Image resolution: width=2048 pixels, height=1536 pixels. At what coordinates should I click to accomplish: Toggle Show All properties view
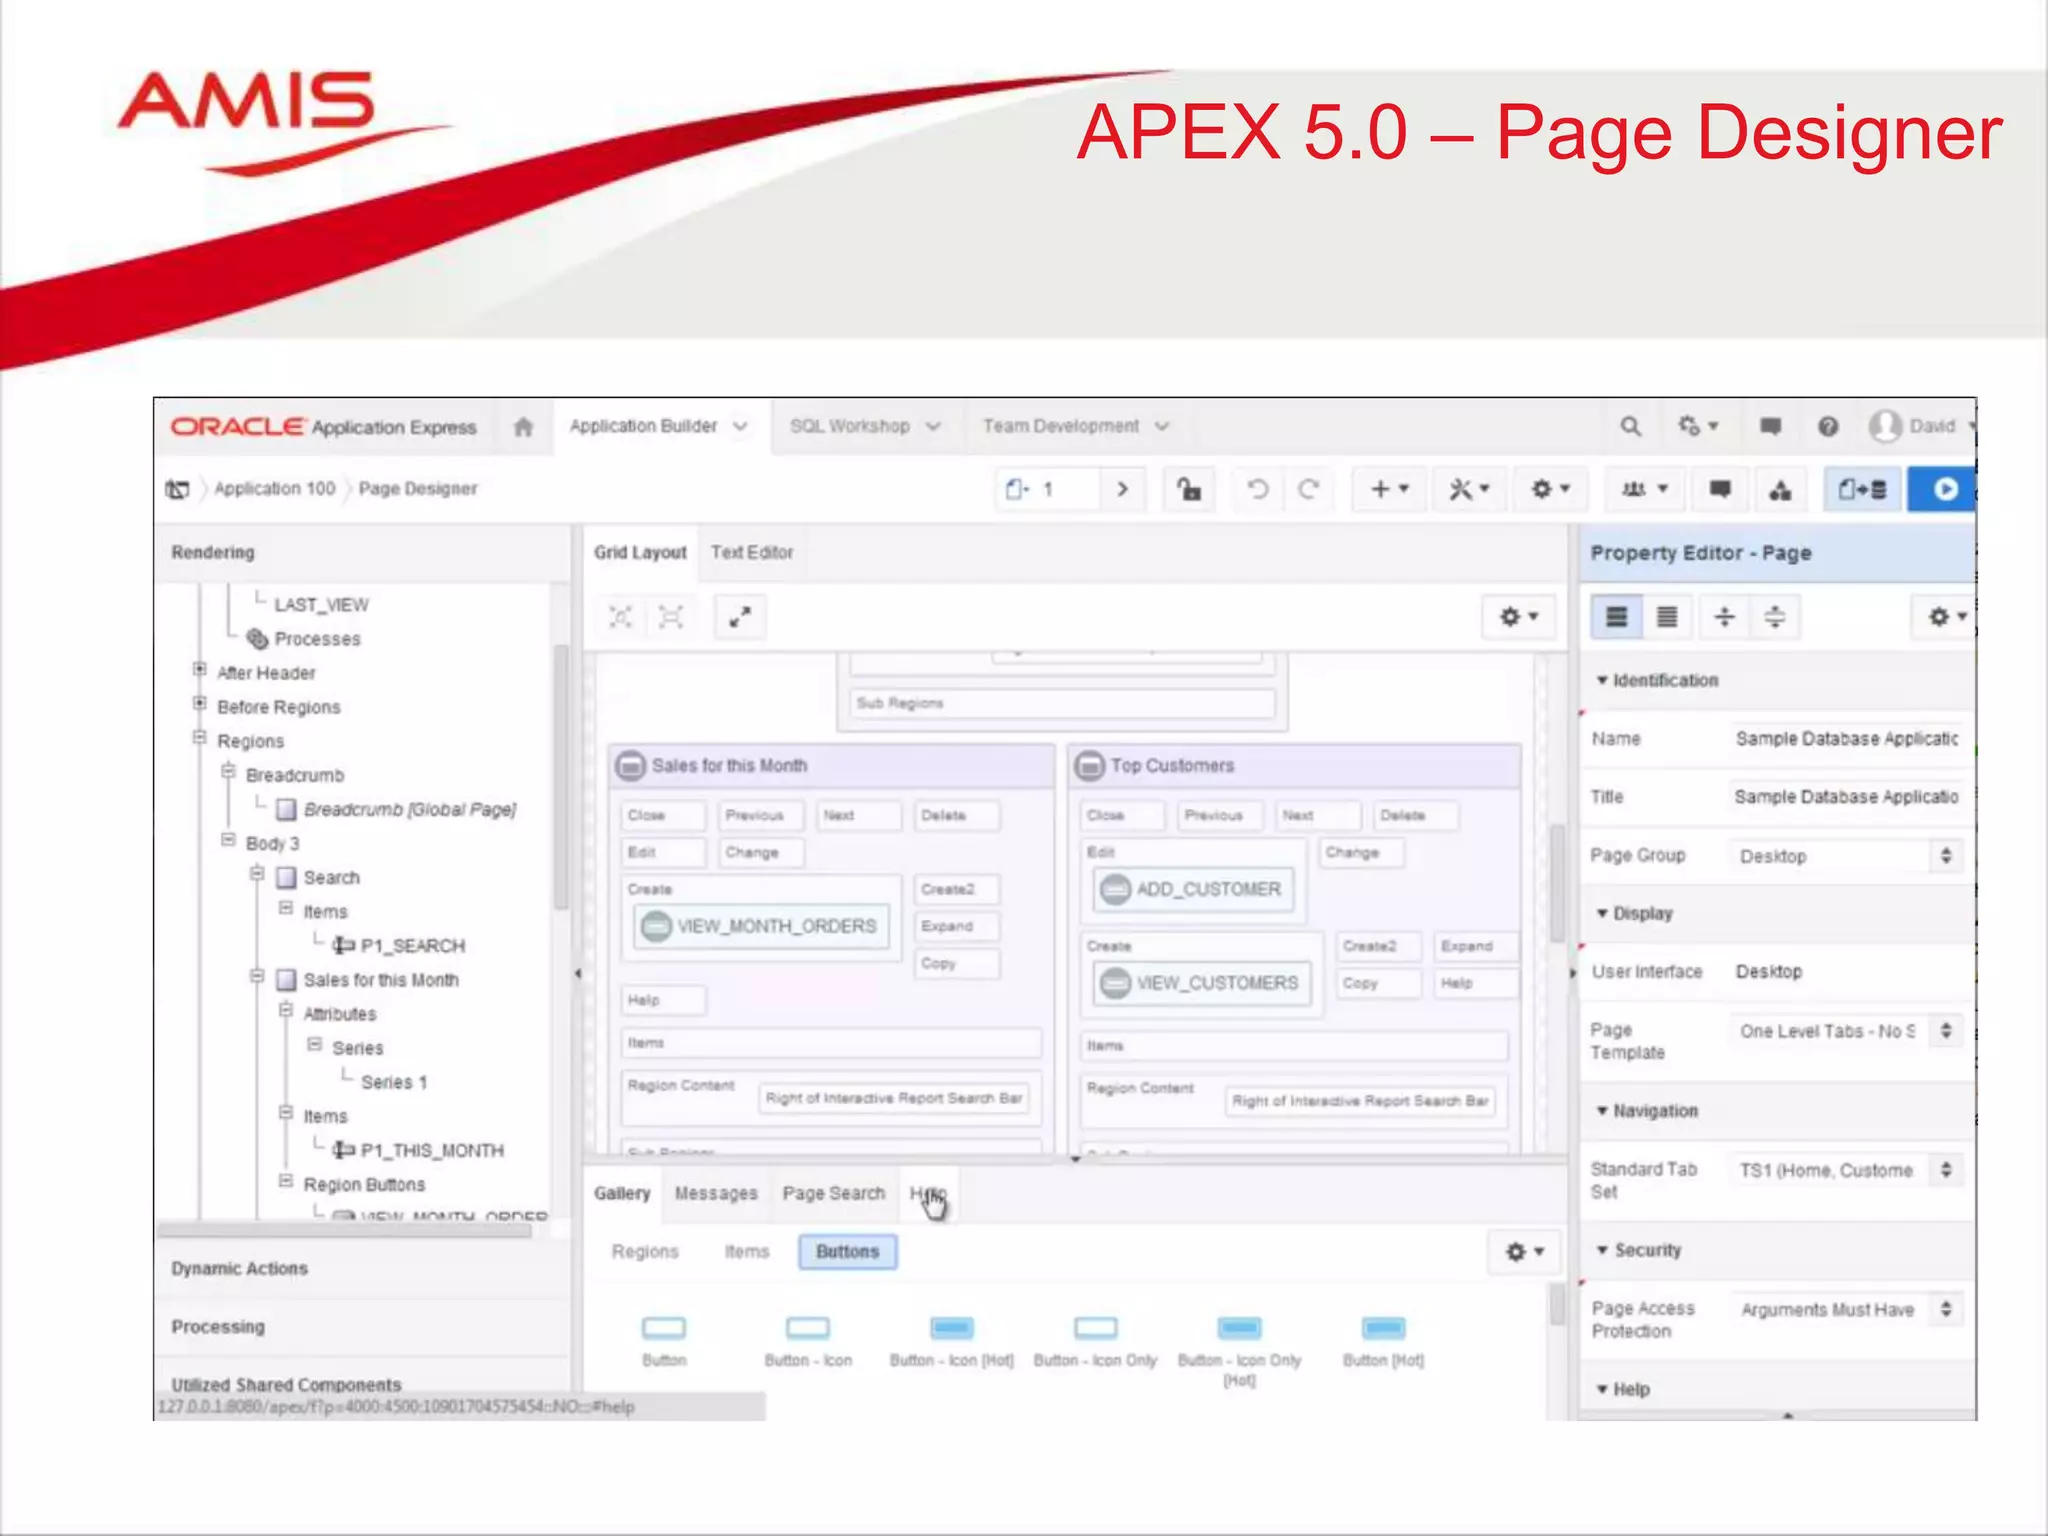click(x=1667, y=617)
